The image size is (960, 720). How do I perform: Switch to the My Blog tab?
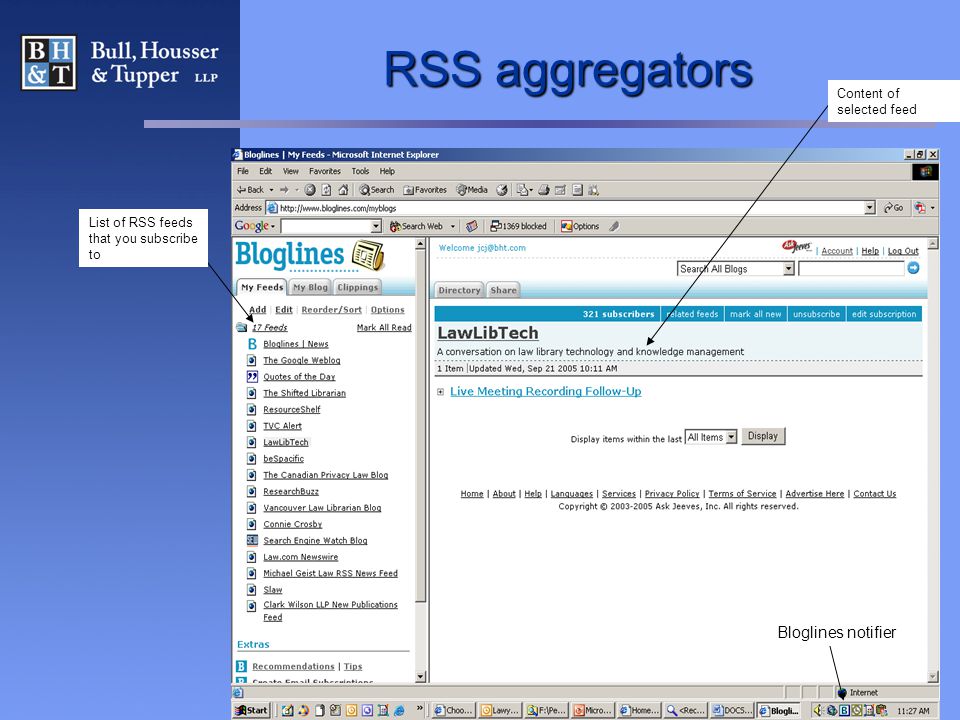point(310,287)
